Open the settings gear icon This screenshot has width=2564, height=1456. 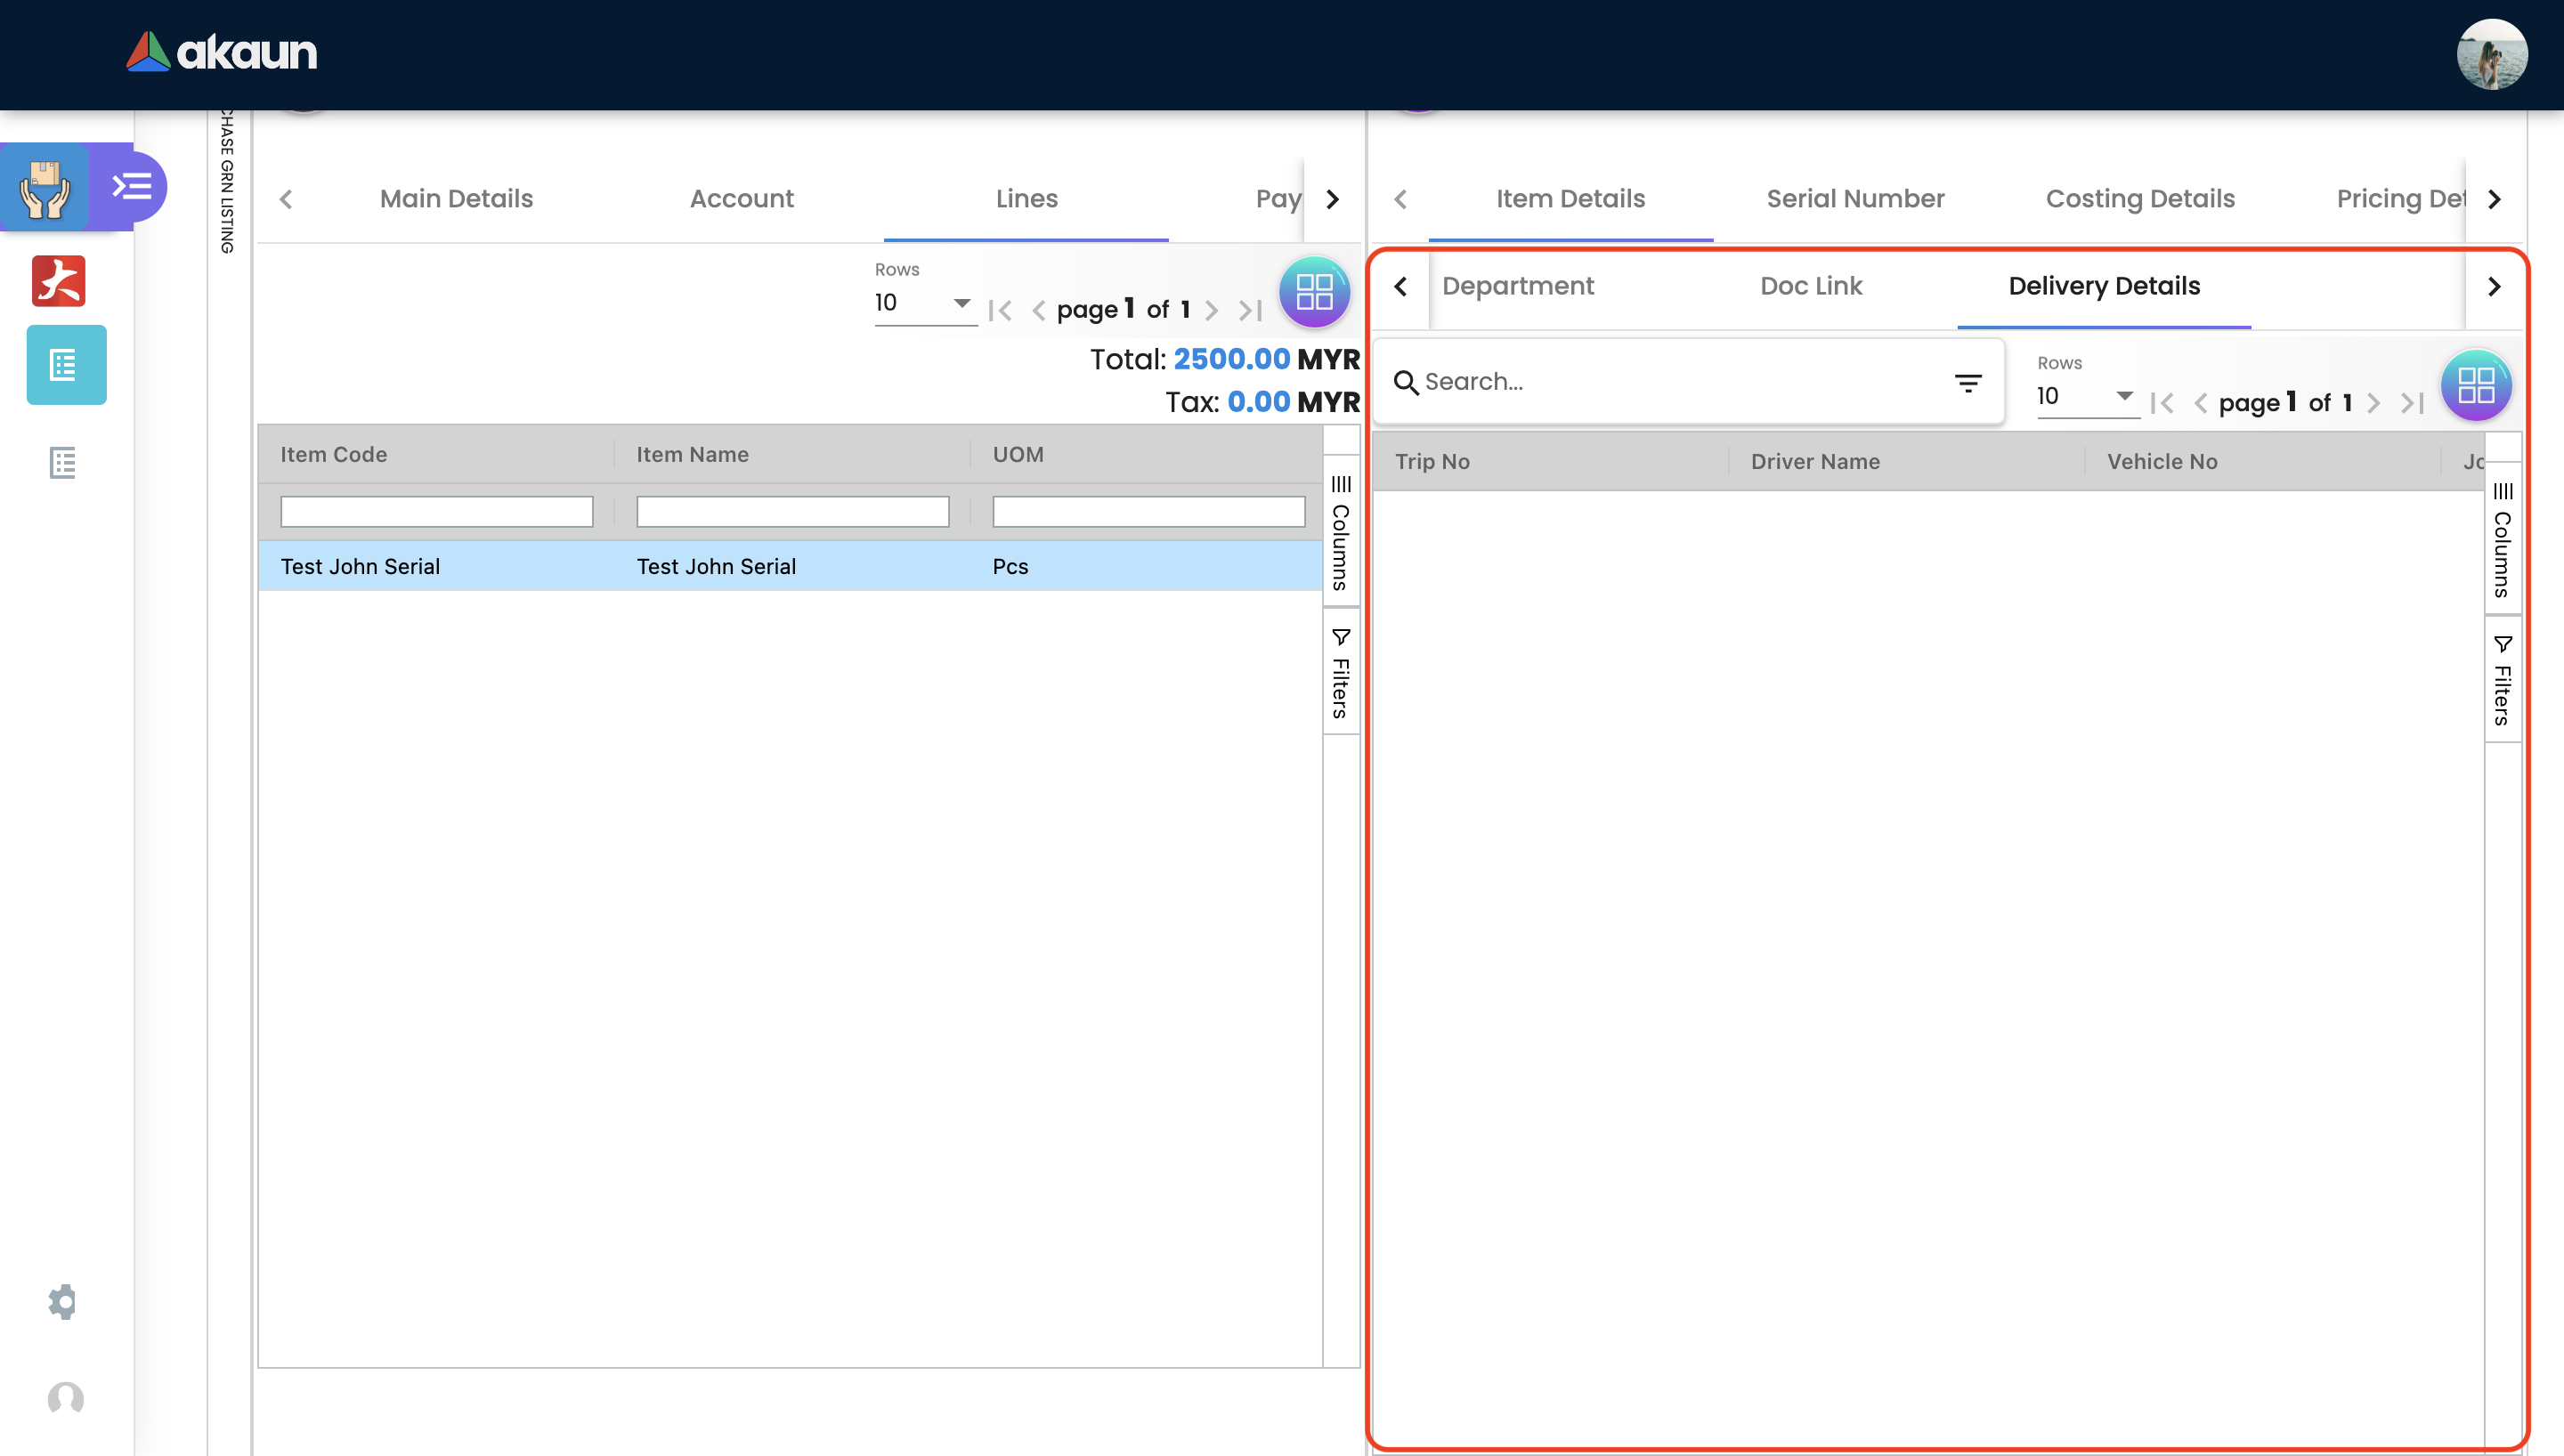click(62, 1301)
